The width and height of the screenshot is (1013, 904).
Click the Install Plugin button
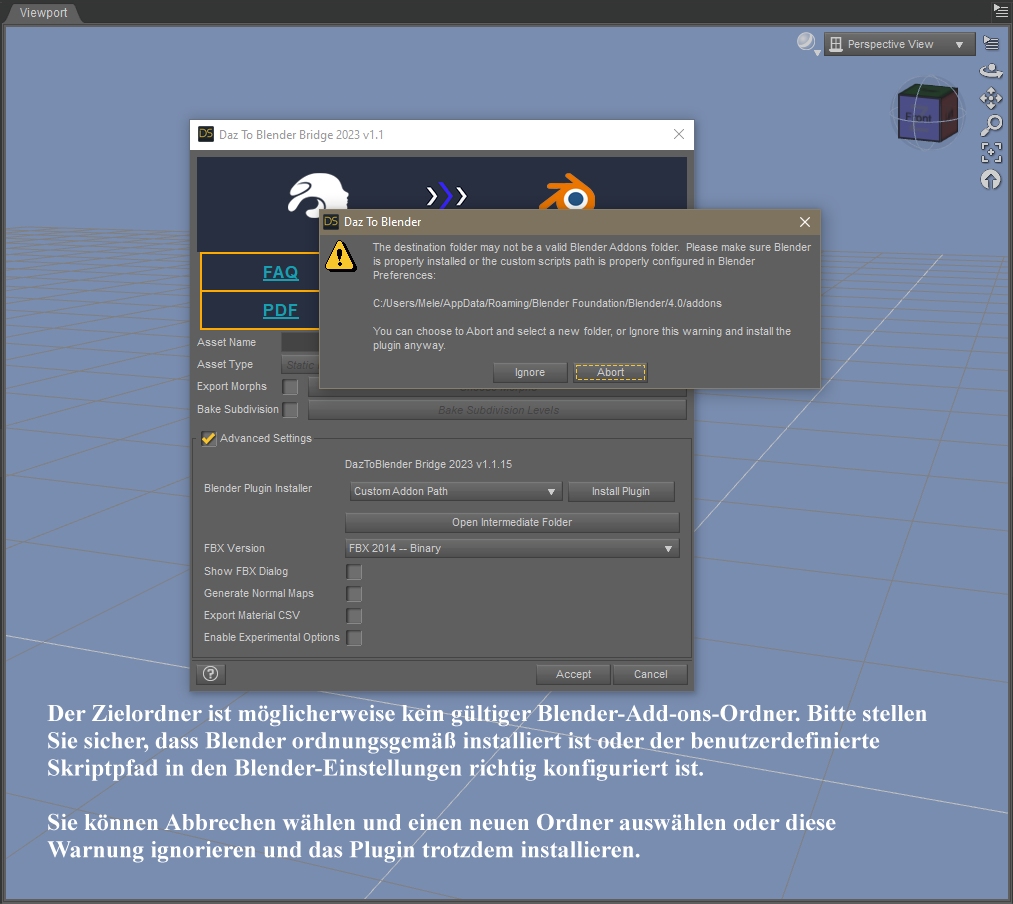(621, 491)
